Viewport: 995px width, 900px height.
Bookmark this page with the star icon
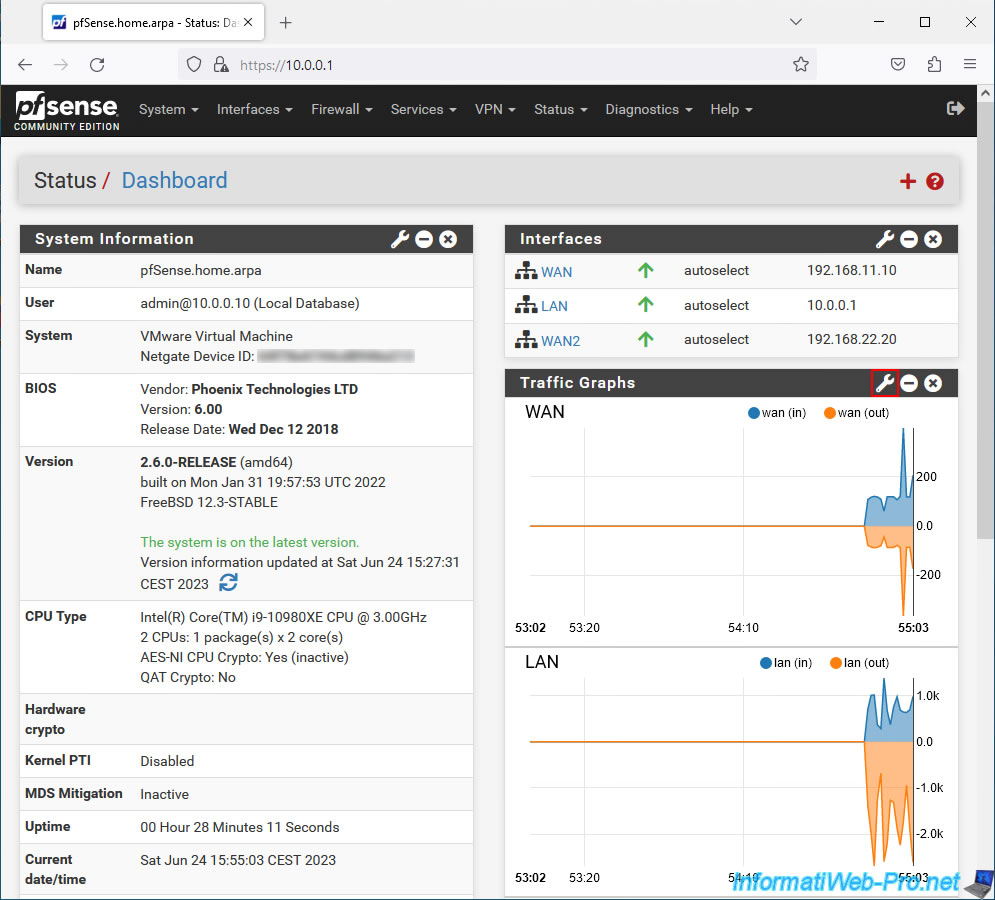[x=801, y=64]
